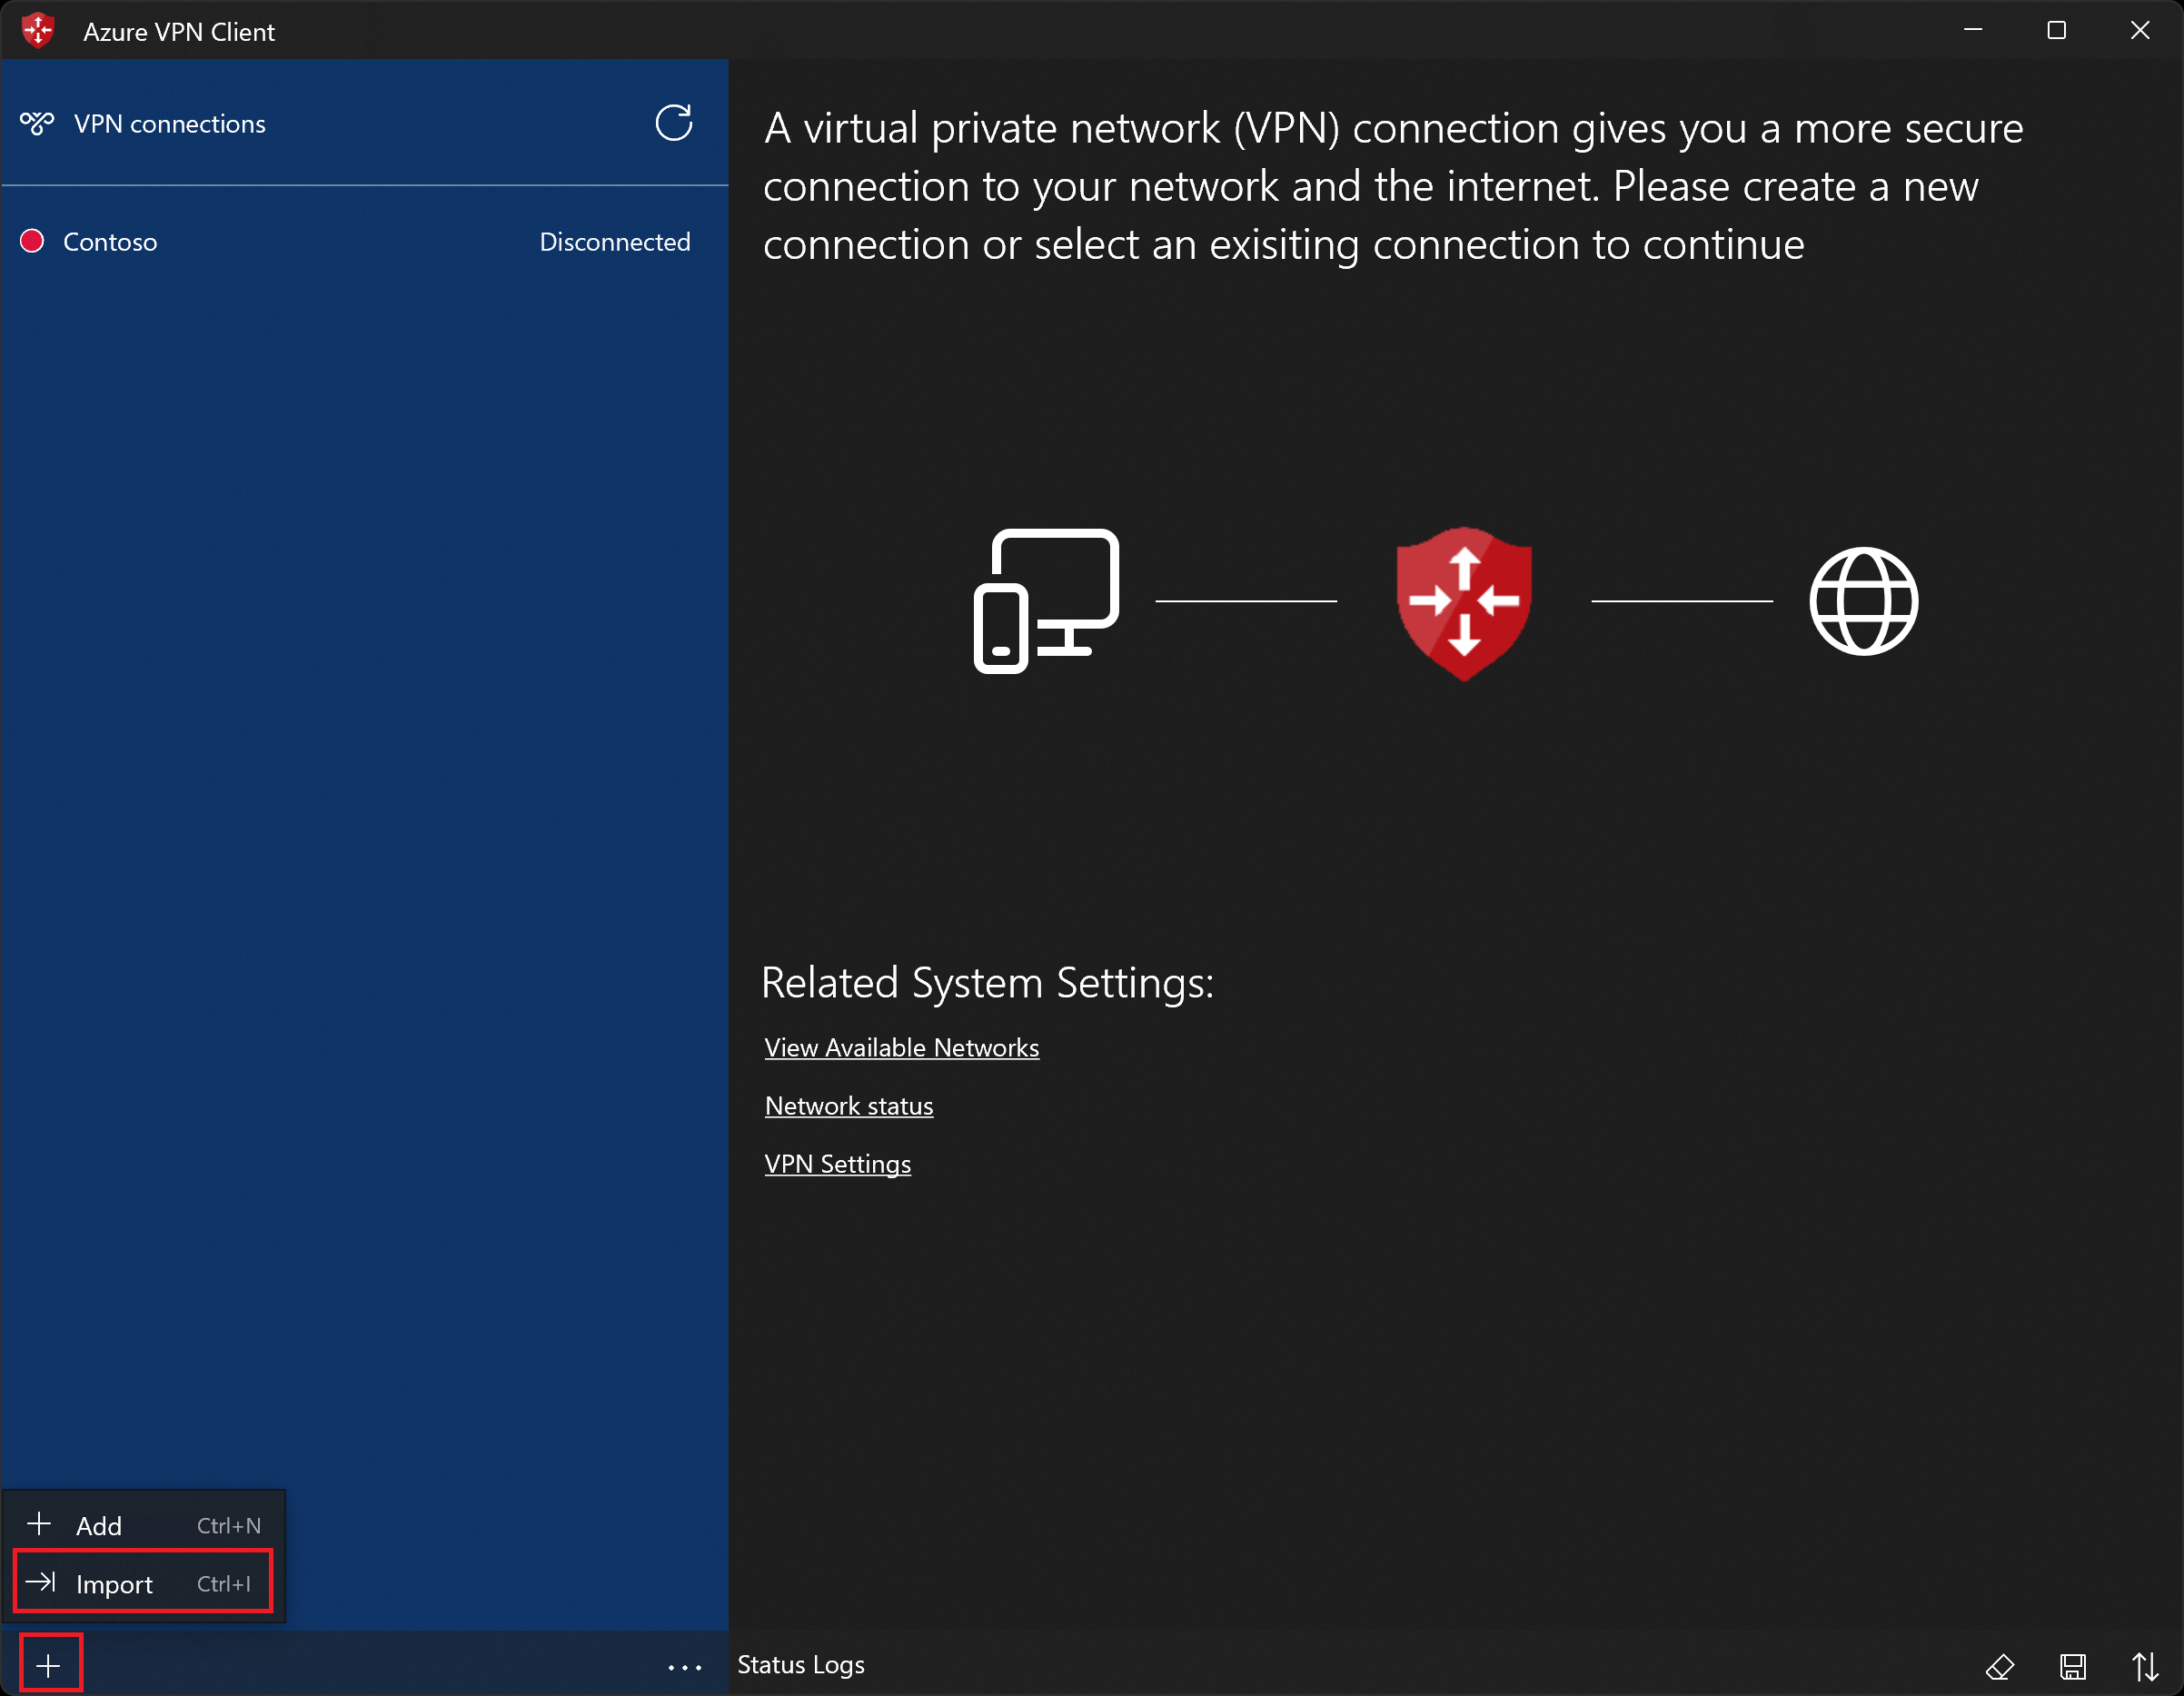Click the plus button to add connection
Image resolution: width=2184 pixels, height=1696 pixels.
[x=49, y=1665]
